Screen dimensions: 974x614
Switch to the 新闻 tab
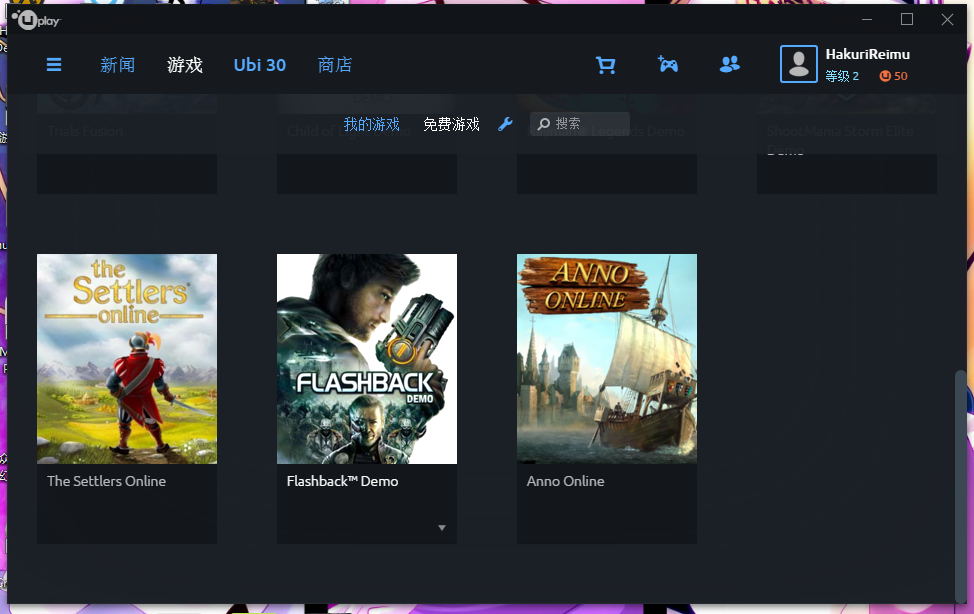117,65
